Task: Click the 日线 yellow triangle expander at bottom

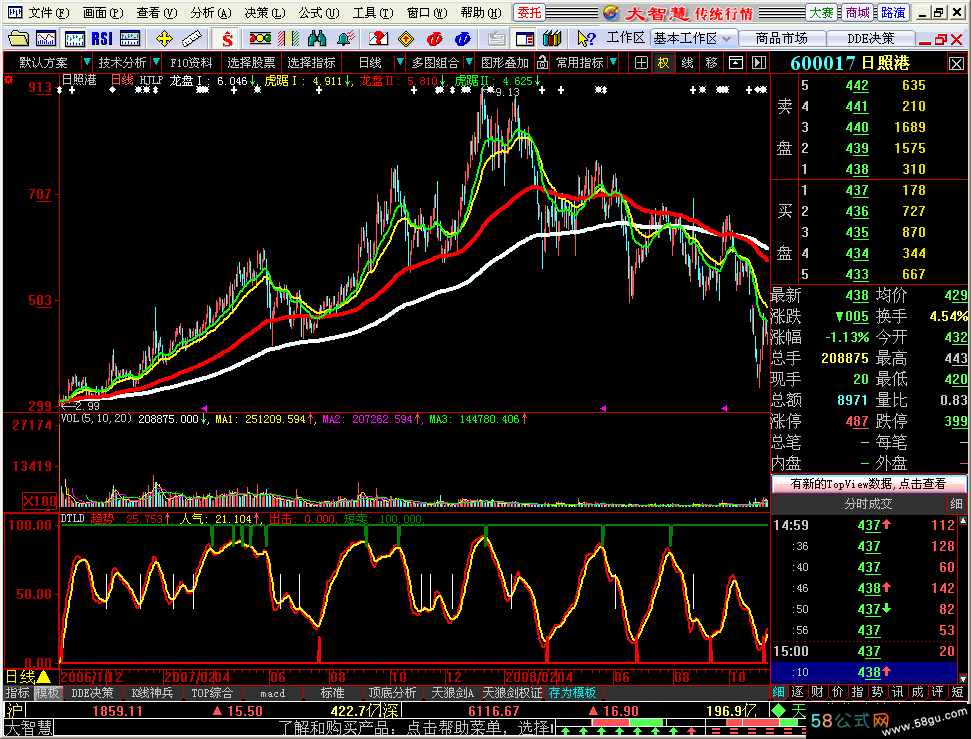Action: pyautogui.click(x=43, y=676)
